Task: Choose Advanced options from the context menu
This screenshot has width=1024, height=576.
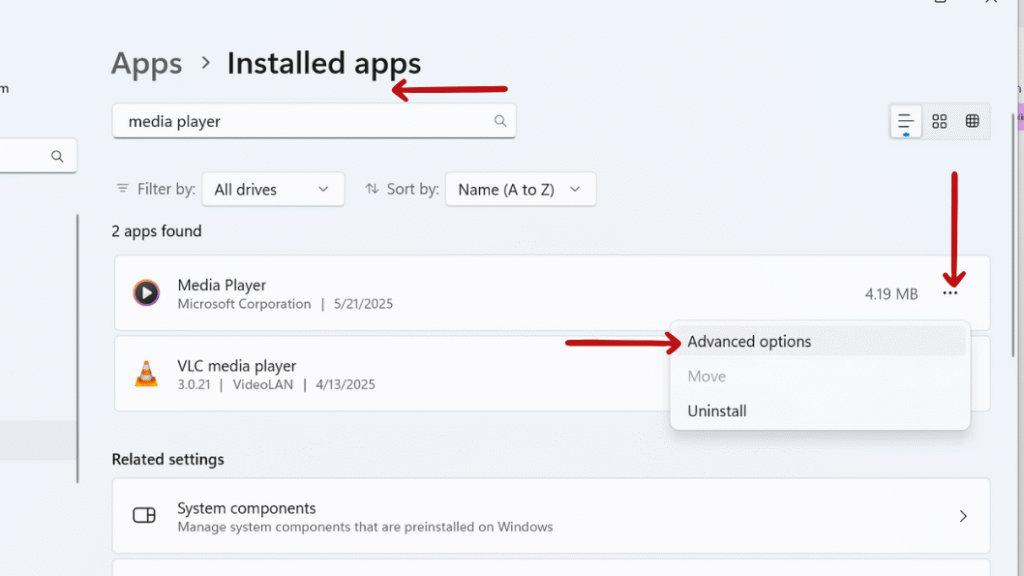Action: click(820, 342)
